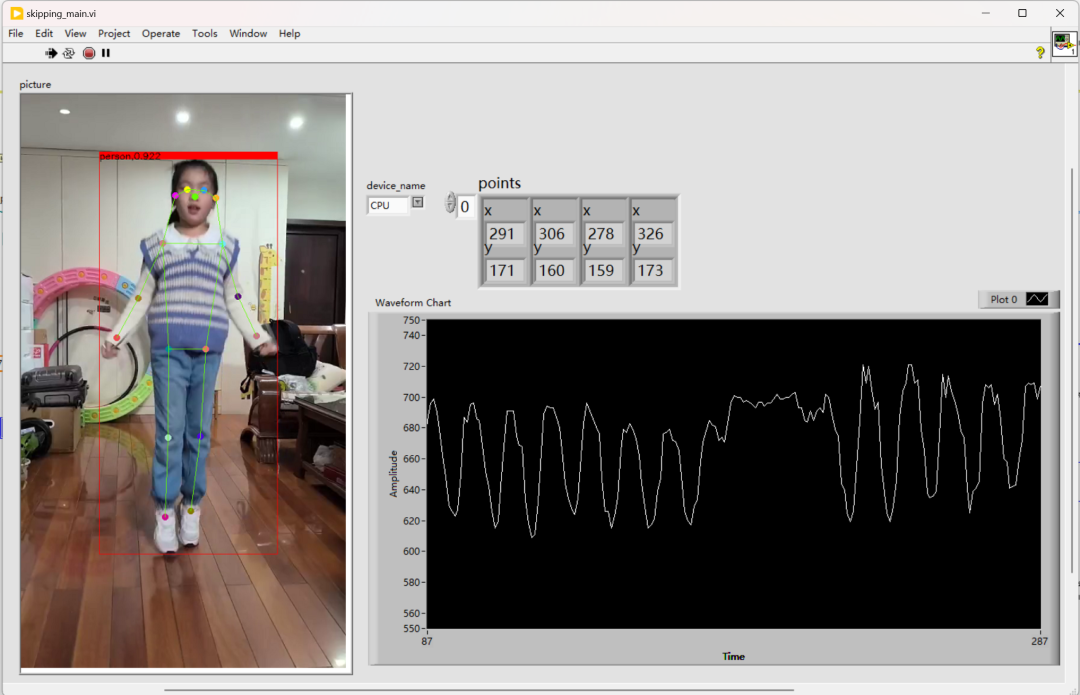The height and width of the screenshot is (695, 1080).
Task: Open the Window menu
Action: [x=248, y=33]
